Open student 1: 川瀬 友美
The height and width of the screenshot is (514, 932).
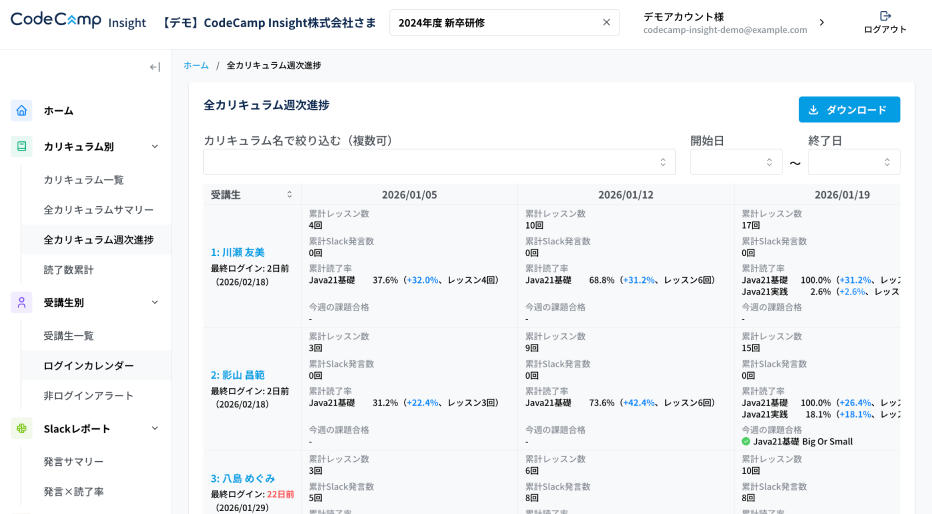(238, 253)
